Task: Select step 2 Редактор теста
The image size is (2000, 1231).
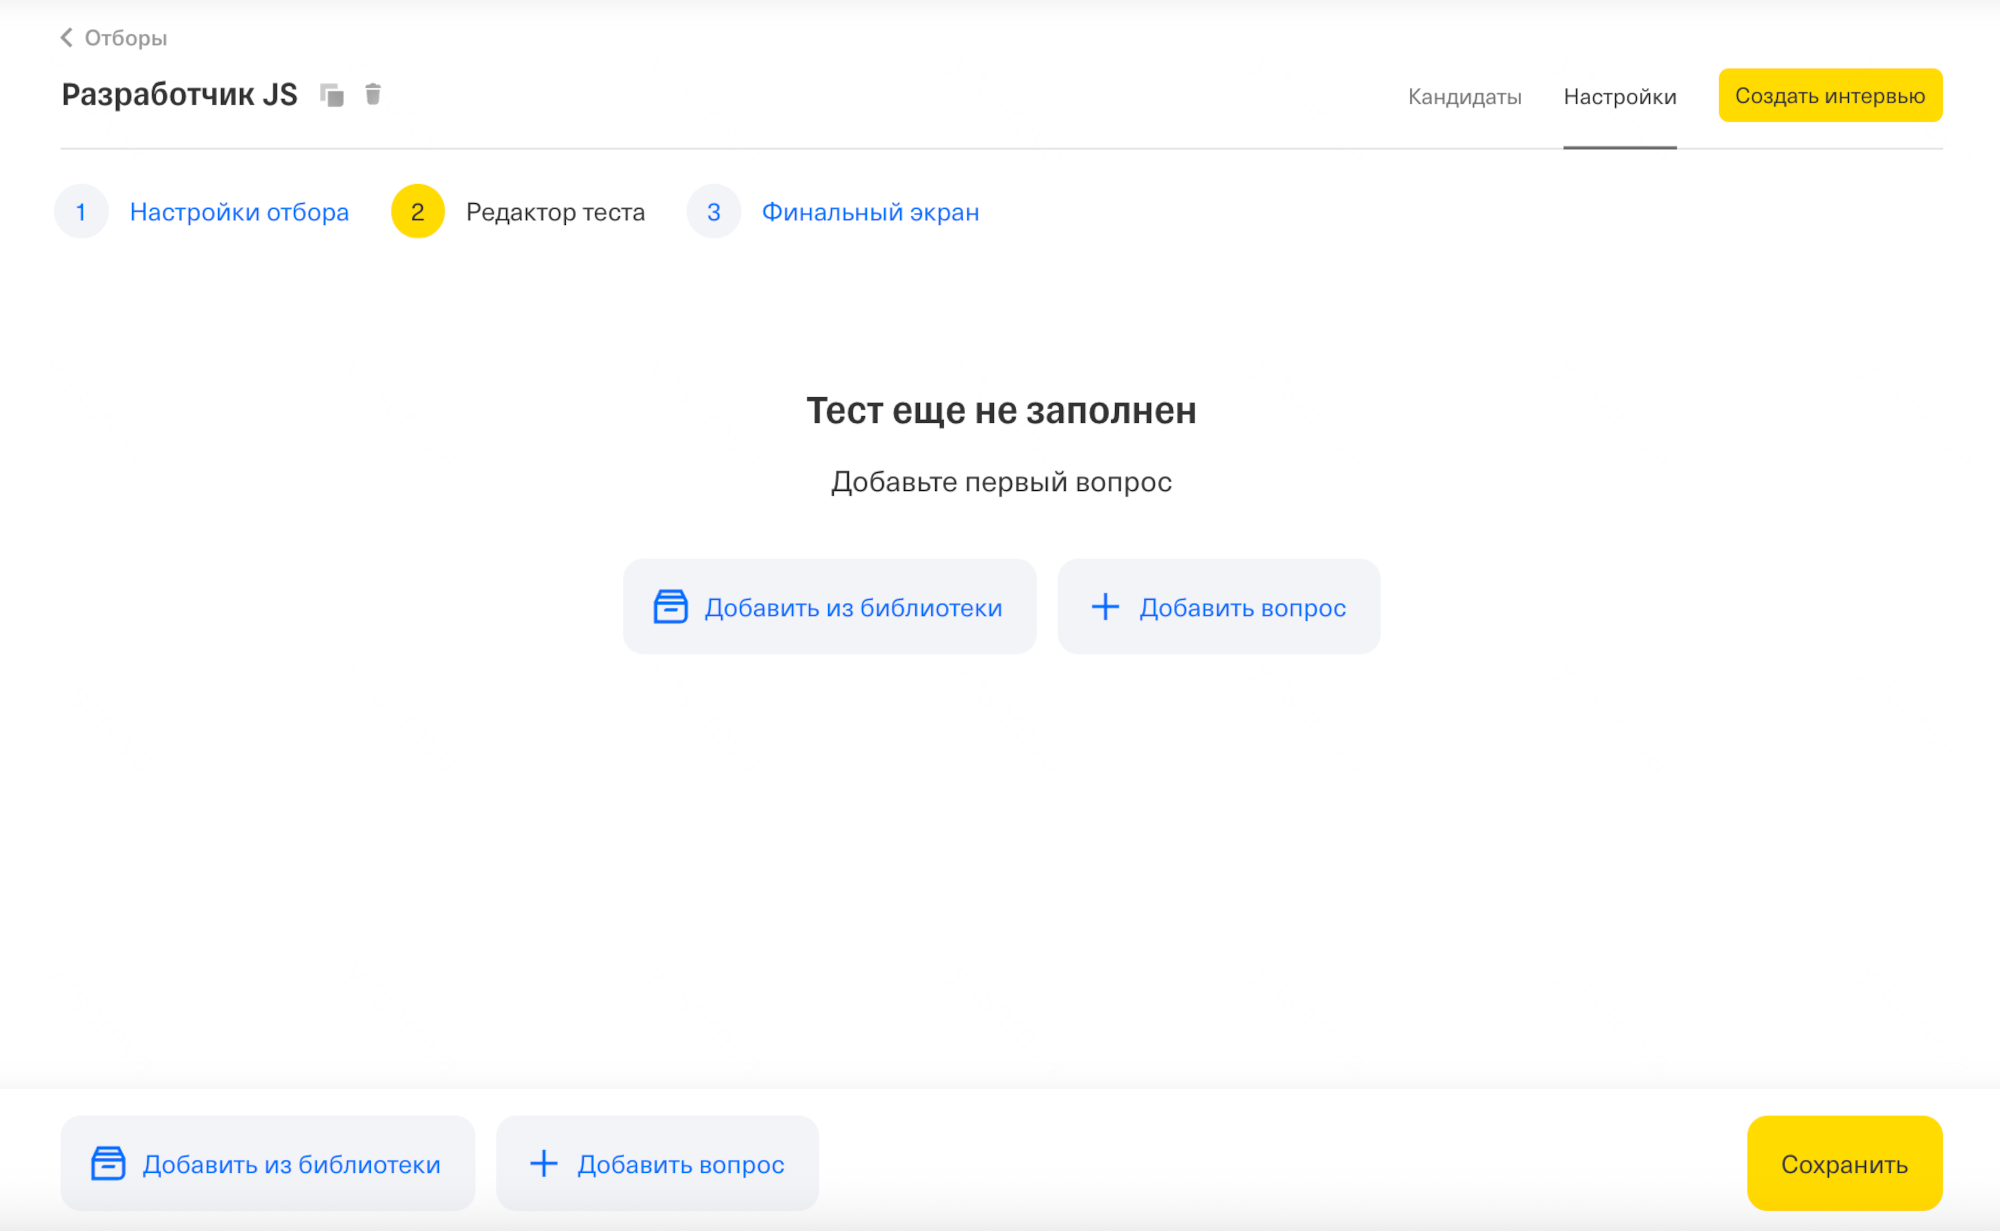Action: click(555, 212)
